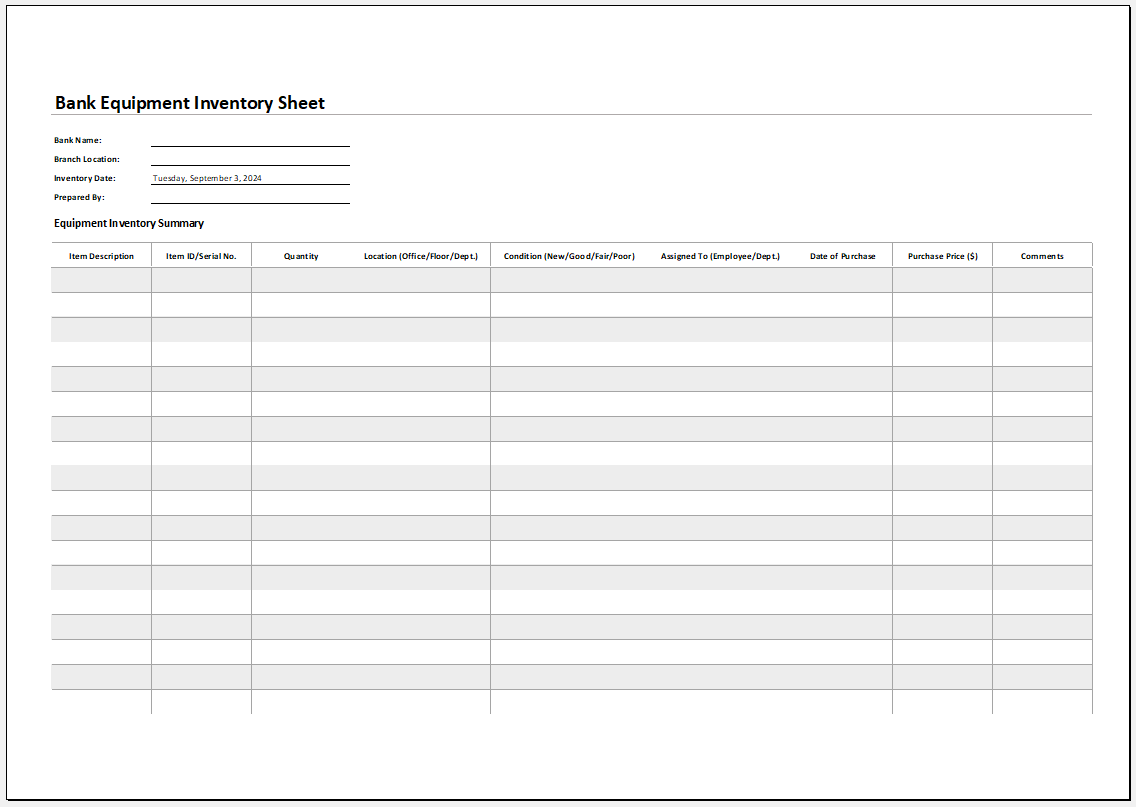Select the Condition (New/Good/Fair/Poor) header
The width and height of the screenshot is (1136, 807).
point(569,256)
